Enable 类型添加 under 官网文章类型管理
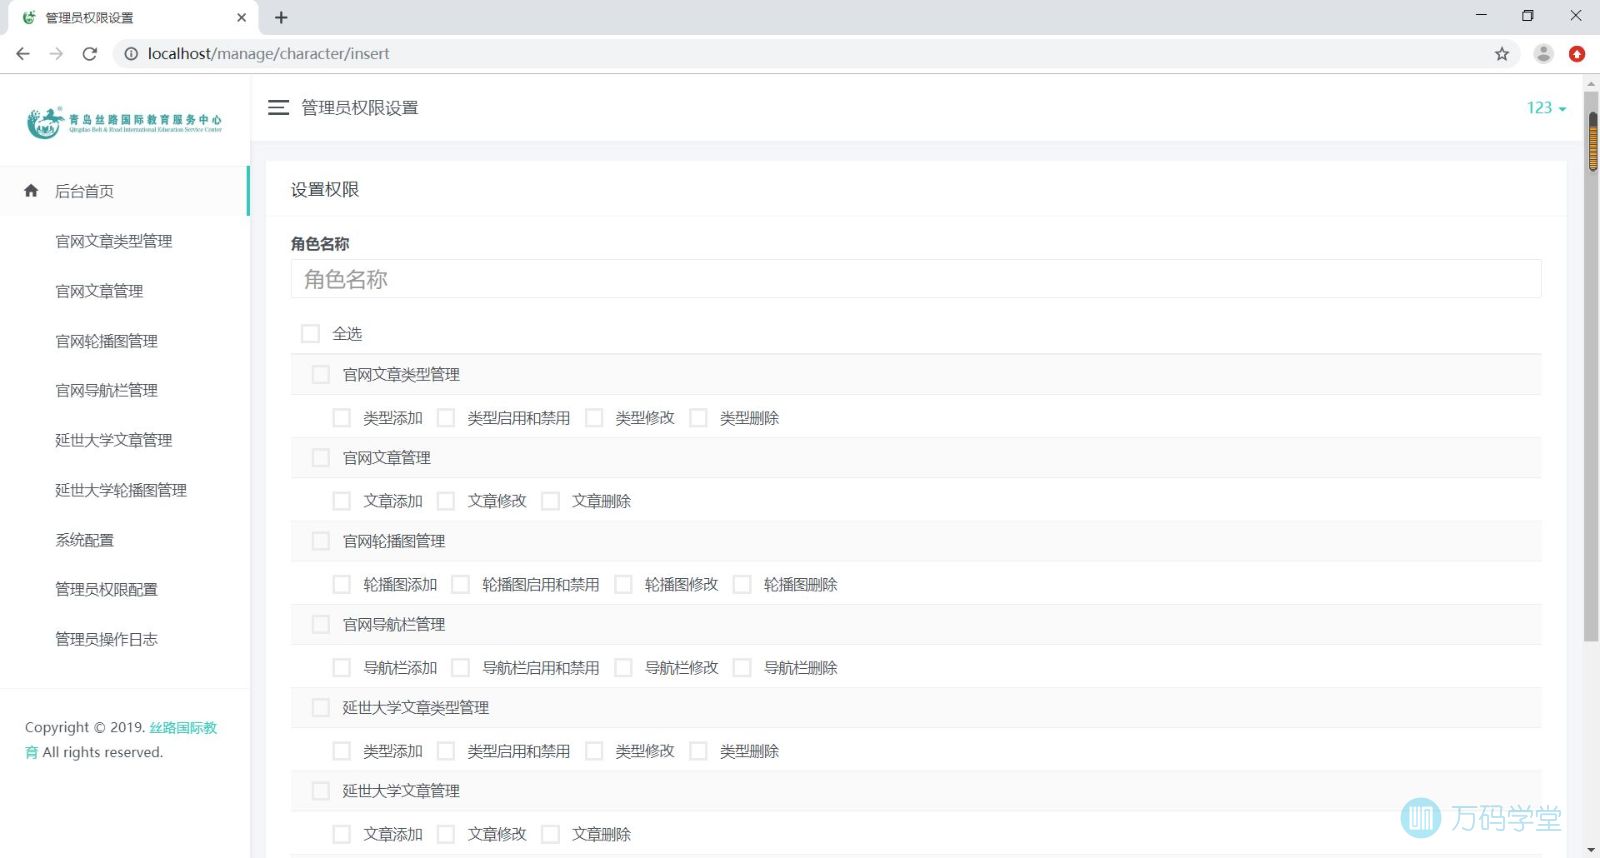1600x858 pixels. [342, 418]
